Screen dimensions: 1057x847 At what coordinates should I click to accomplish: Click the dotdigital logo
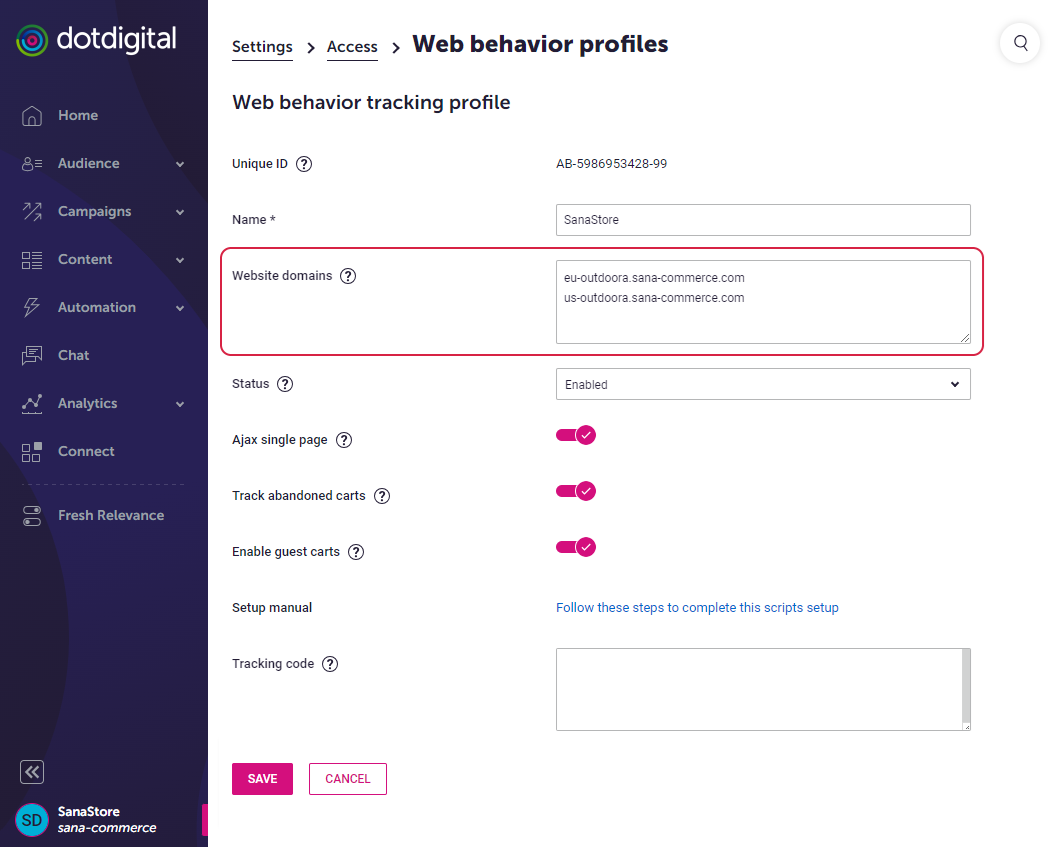click(96, 40)
